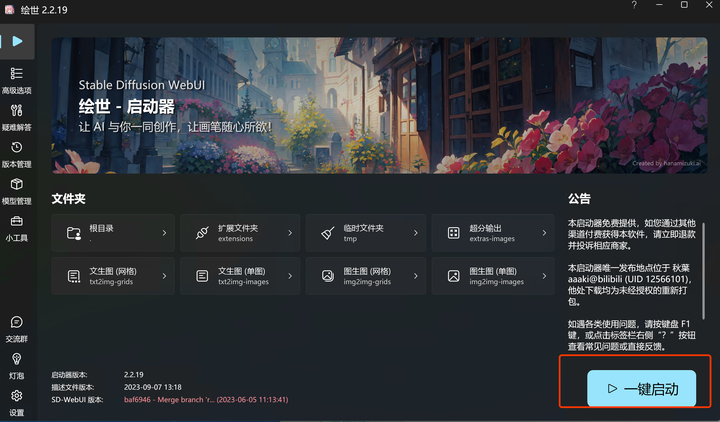Open the 超分输出 extras-images folder

(493, 233)
